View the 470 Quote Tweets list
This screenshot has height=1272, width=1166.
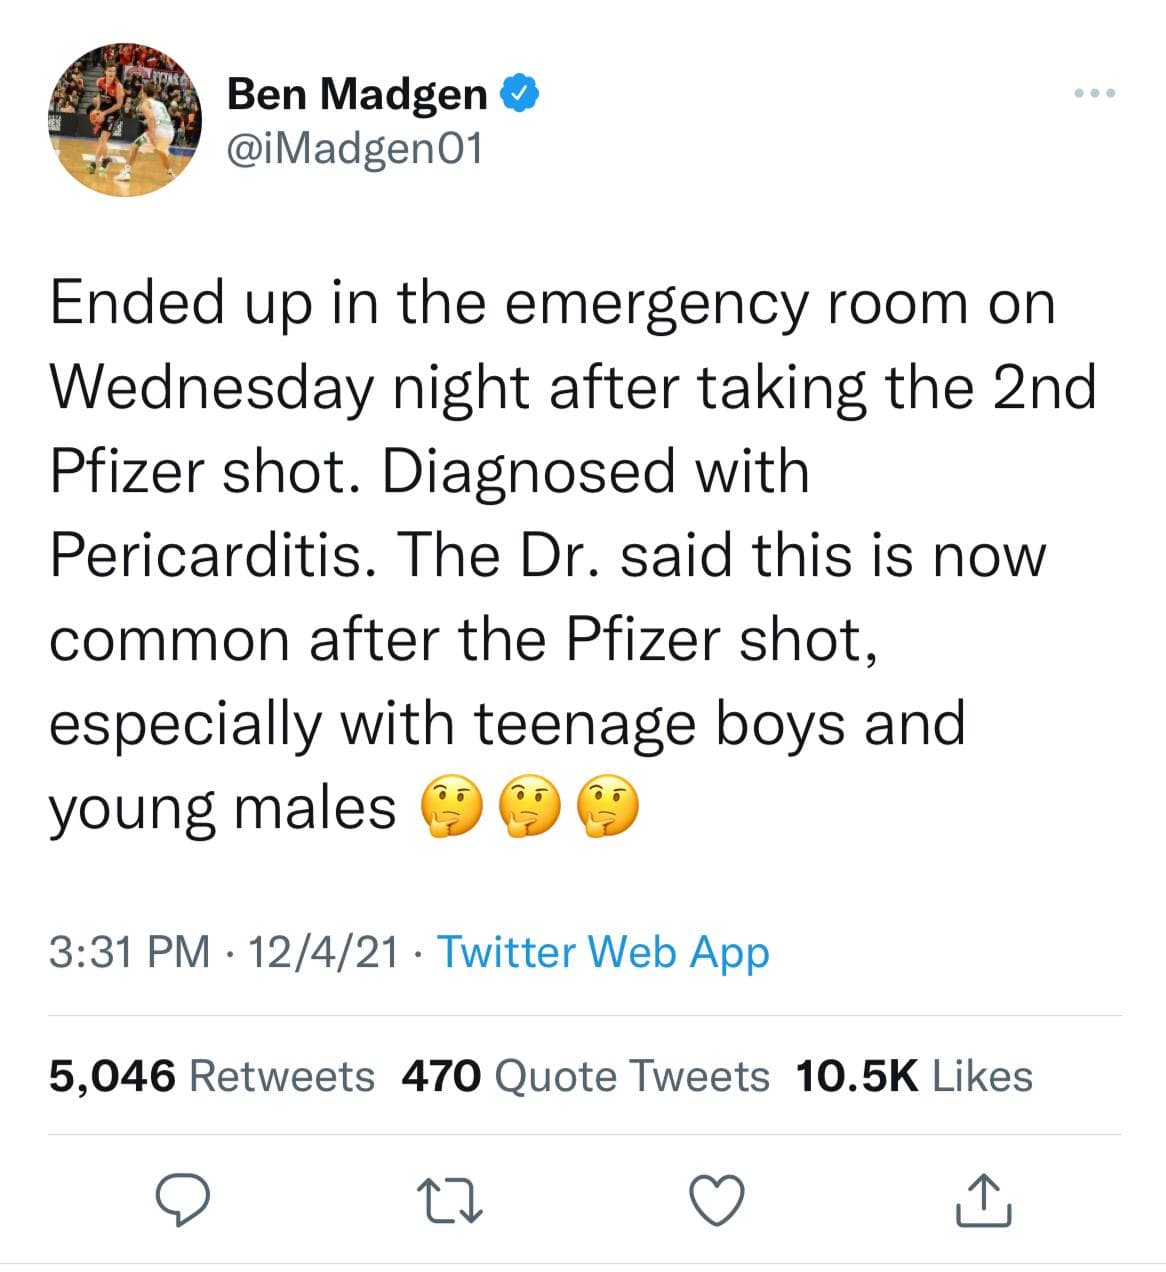[x=585, y=1076]
